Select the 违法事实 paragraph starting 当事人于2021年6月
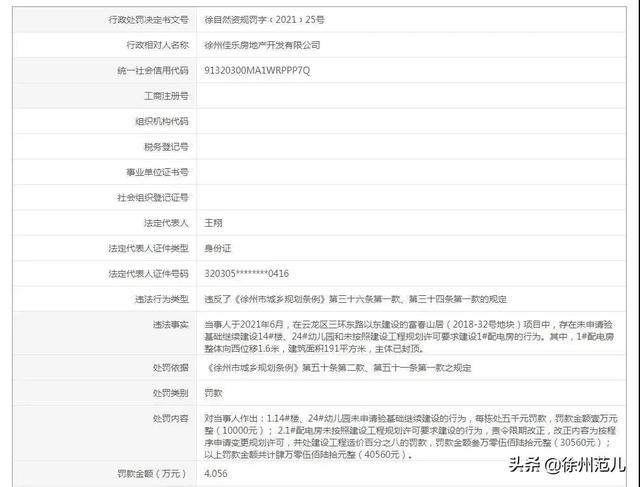 tap(409, 337)
